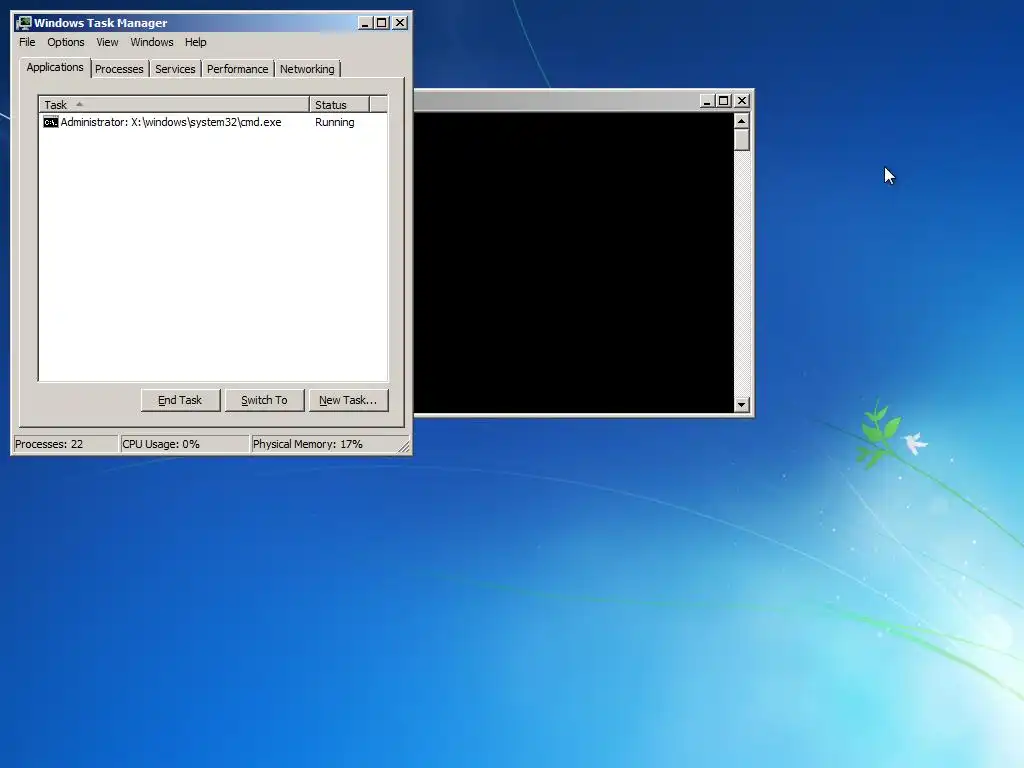Switch to the Processes tab
1024x768 pixels.
click(x=119, y=69)
